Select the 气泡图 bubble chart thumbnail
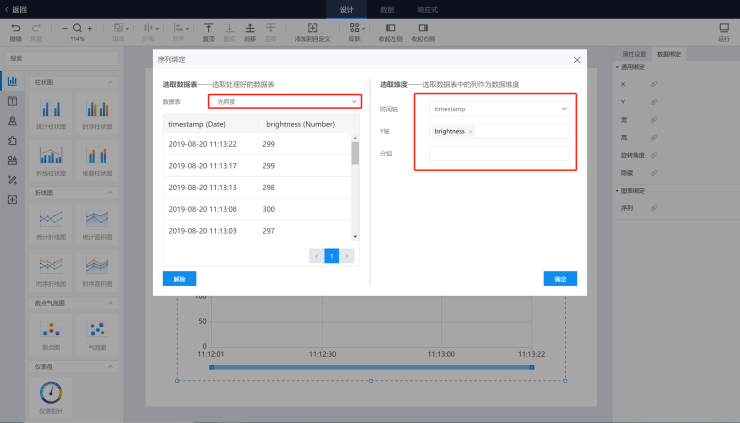Viewport: 740px width, 423px height. coord(97,334)
